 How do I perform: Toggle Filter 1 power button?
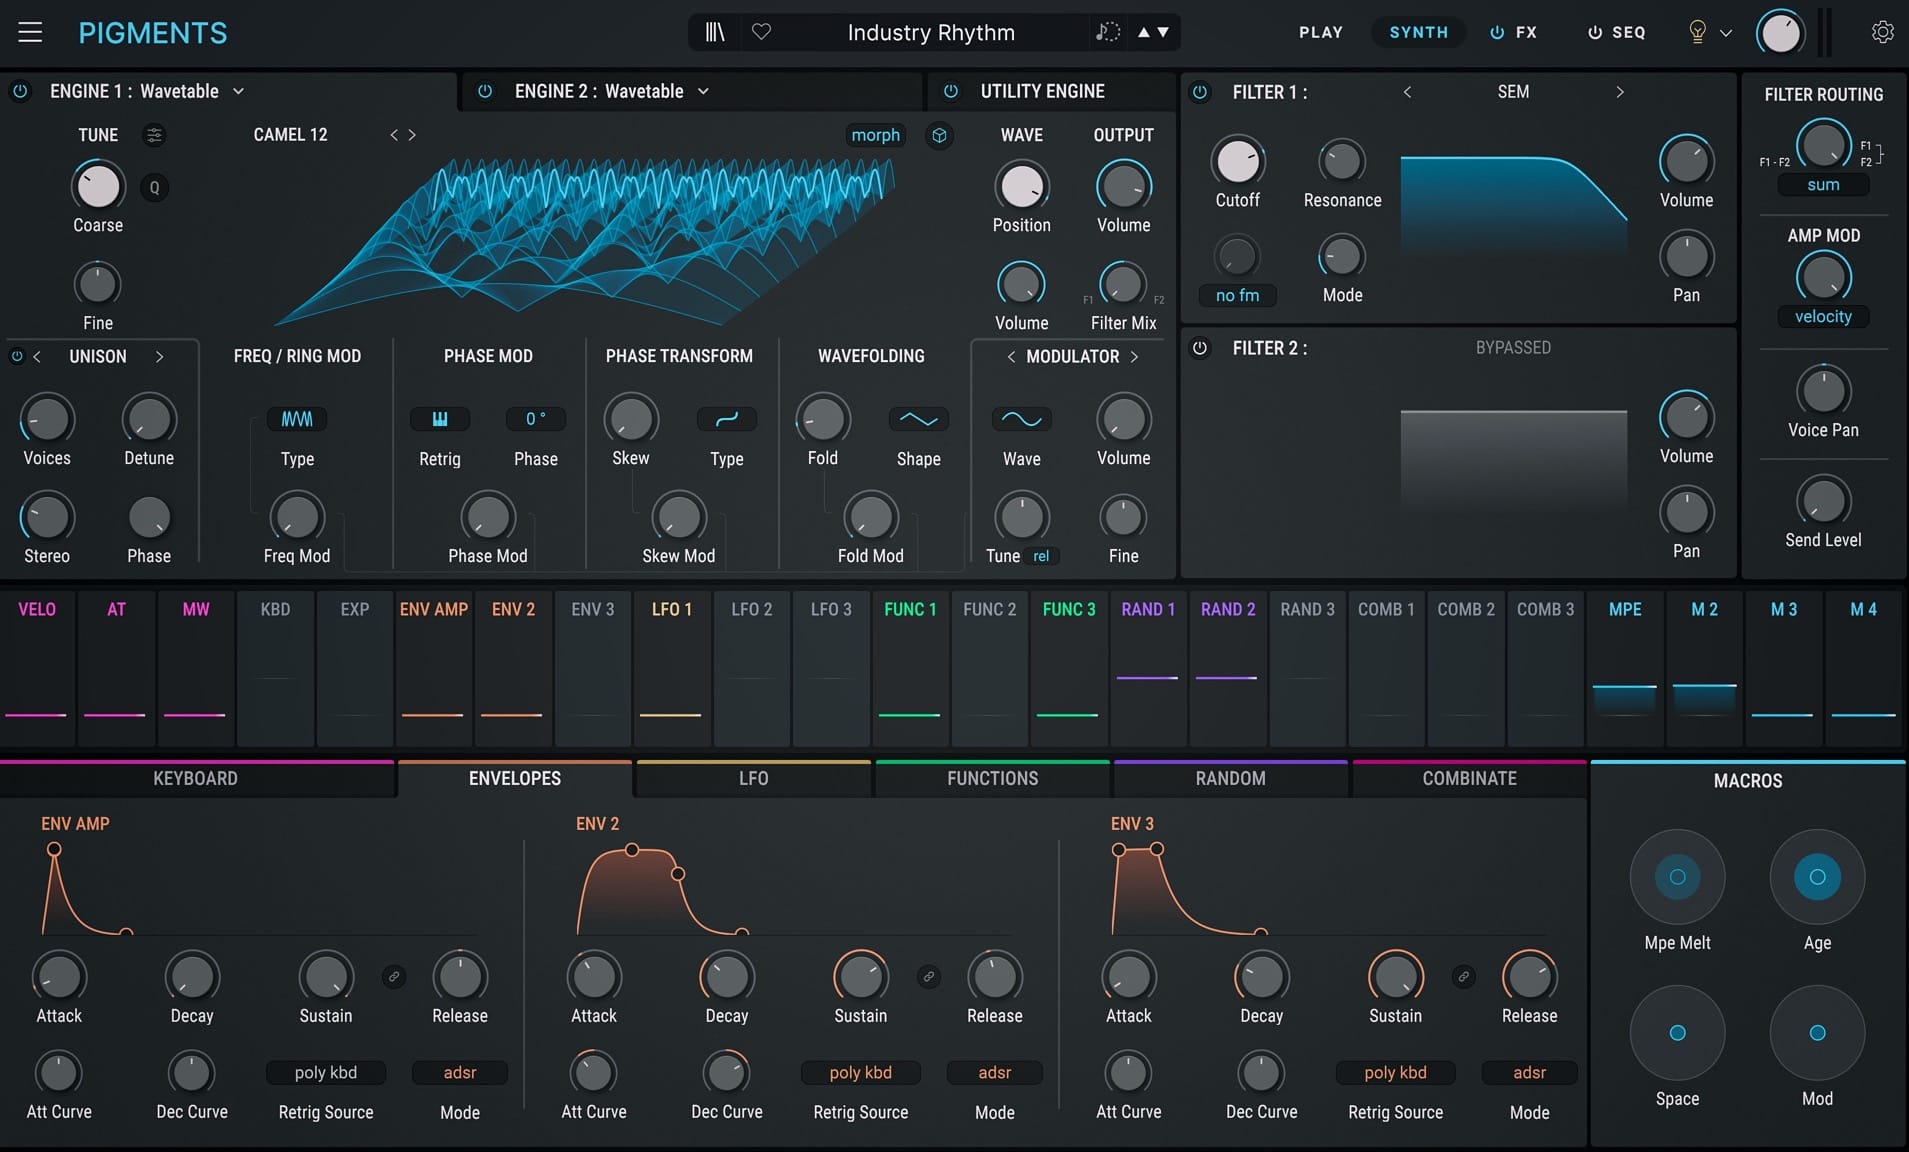pyautogui.click(x=1200, y=92)
